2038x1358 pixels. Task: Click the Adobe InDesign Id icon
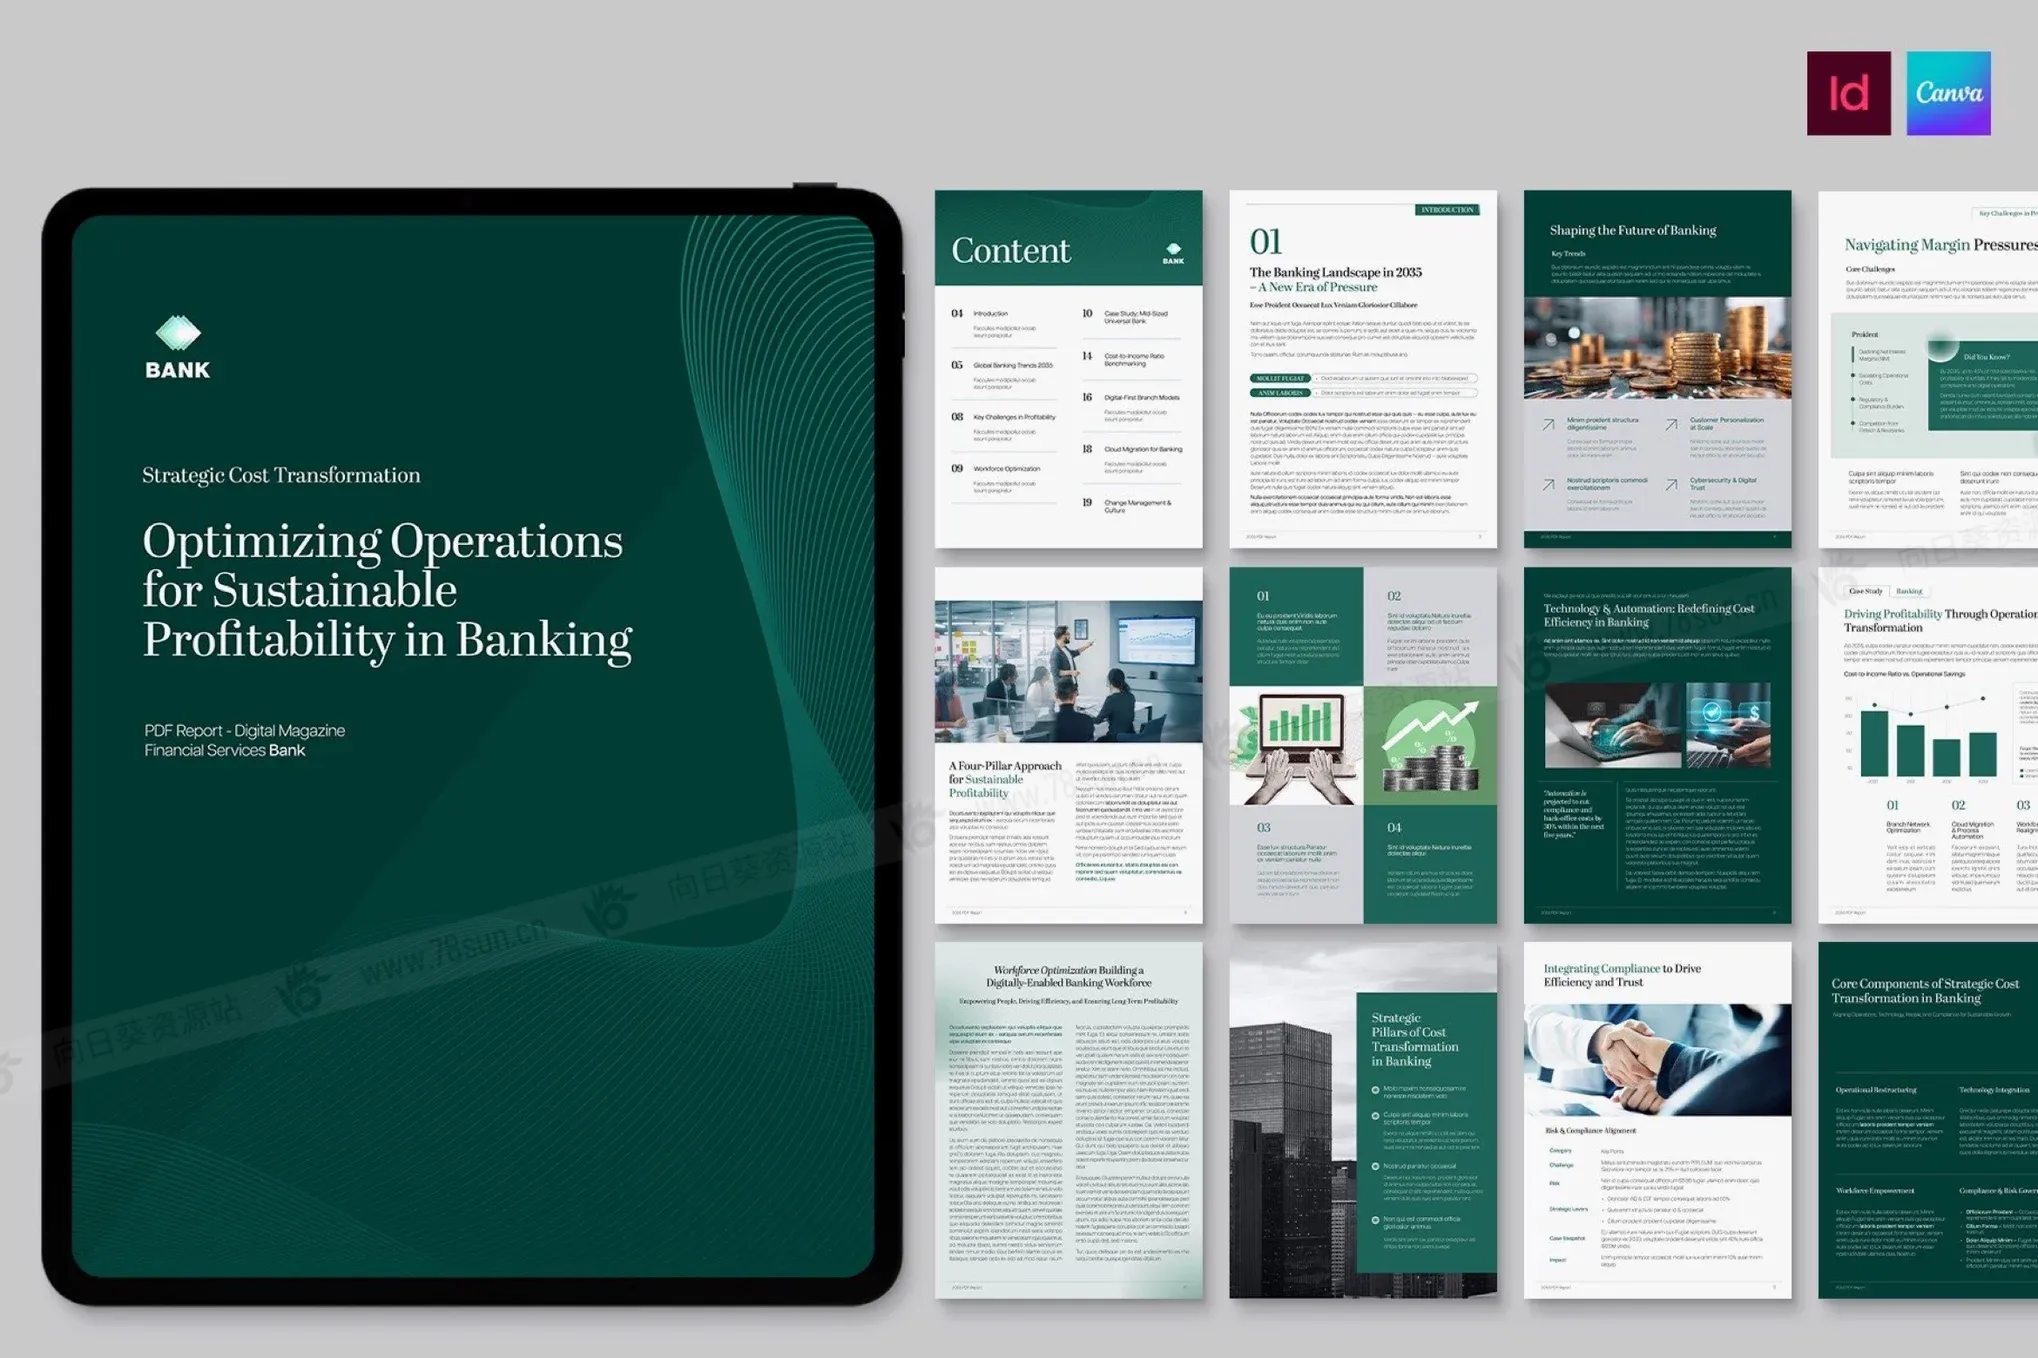click(x=1848, y=93)
